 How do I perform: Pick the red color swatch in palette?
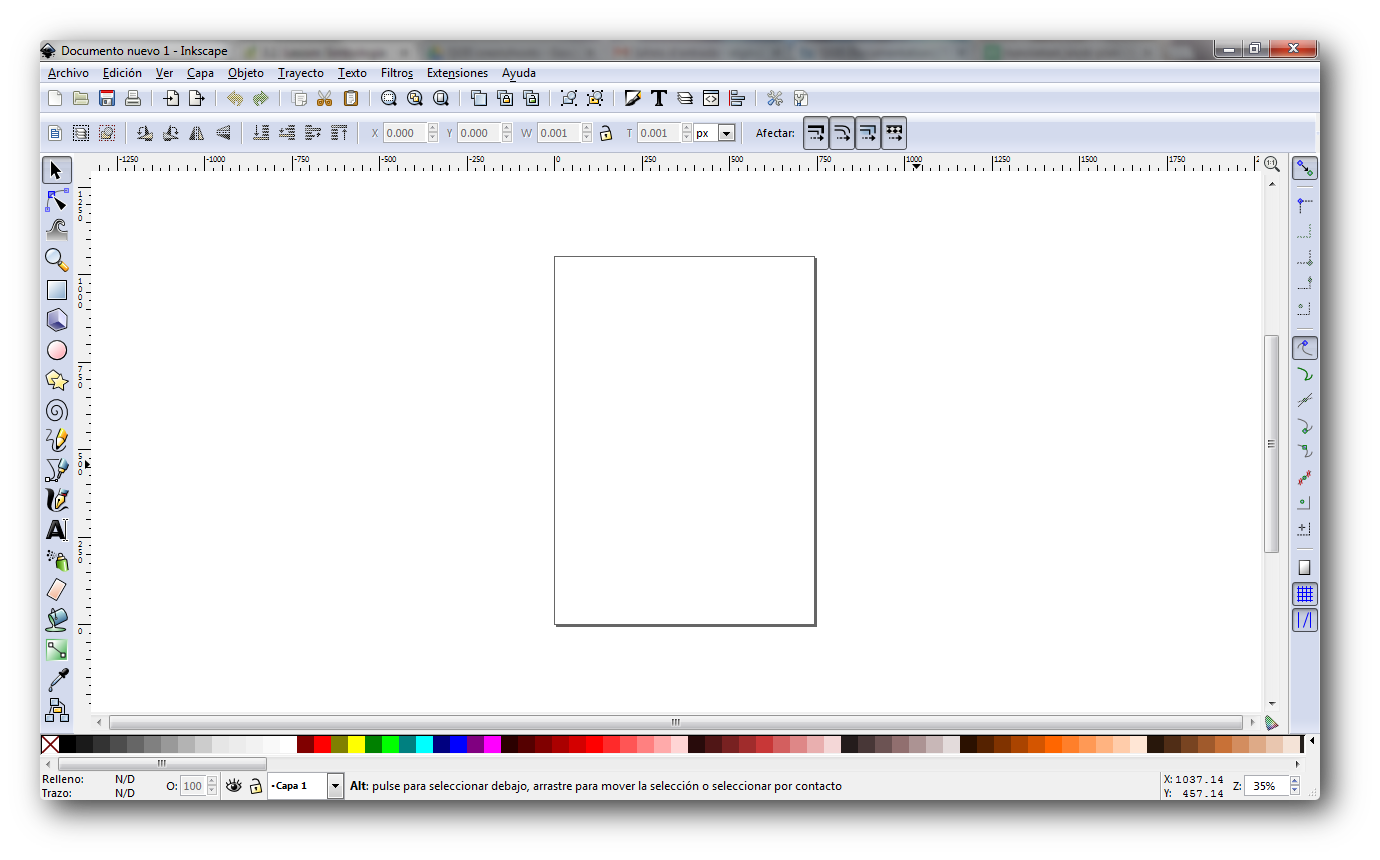click(322, 744)
